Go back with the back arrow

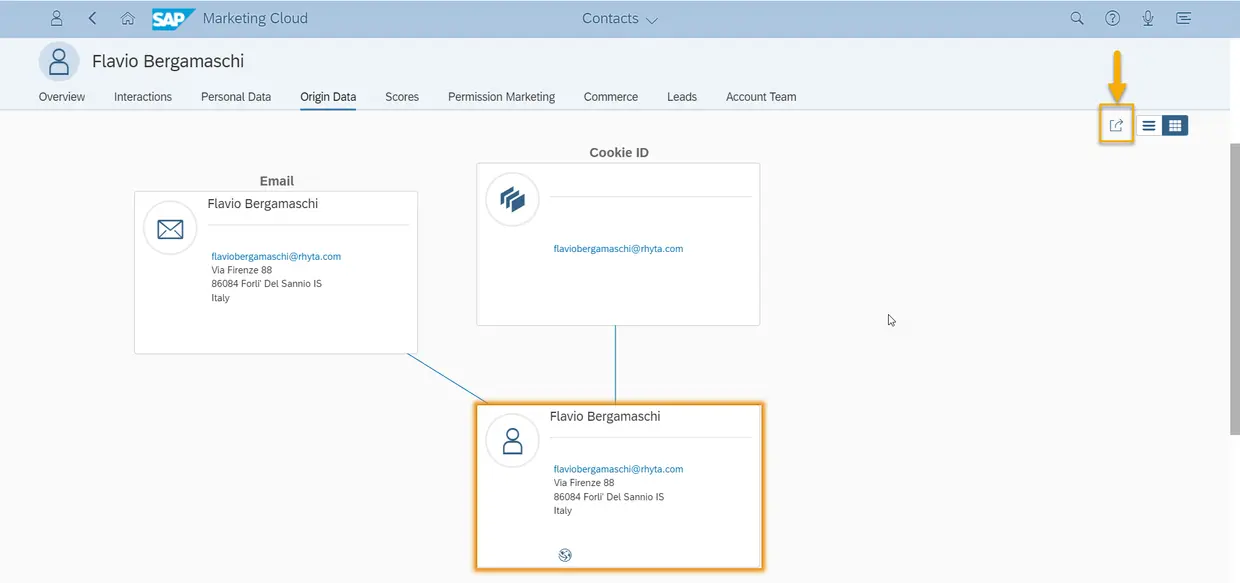tap(92, 18)
